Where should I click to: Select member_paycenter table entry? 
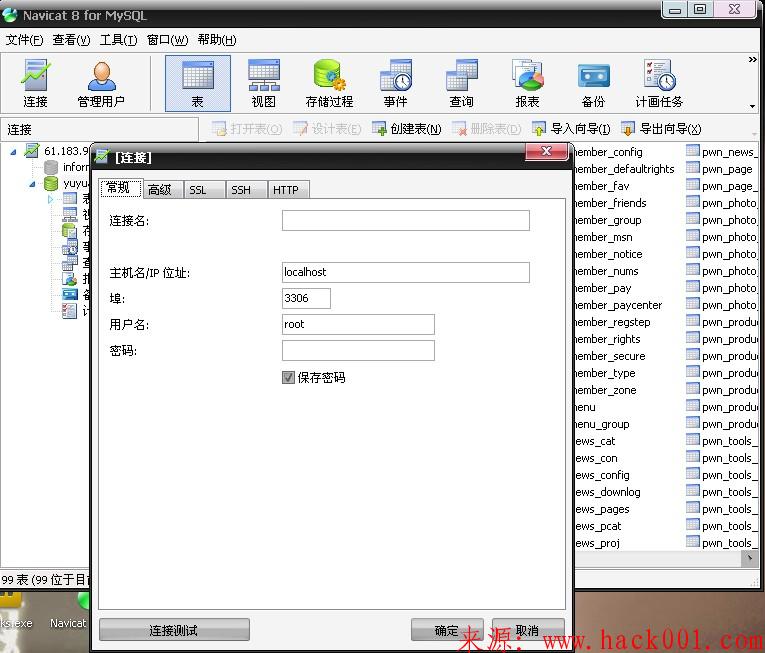(x=619, y=305)
